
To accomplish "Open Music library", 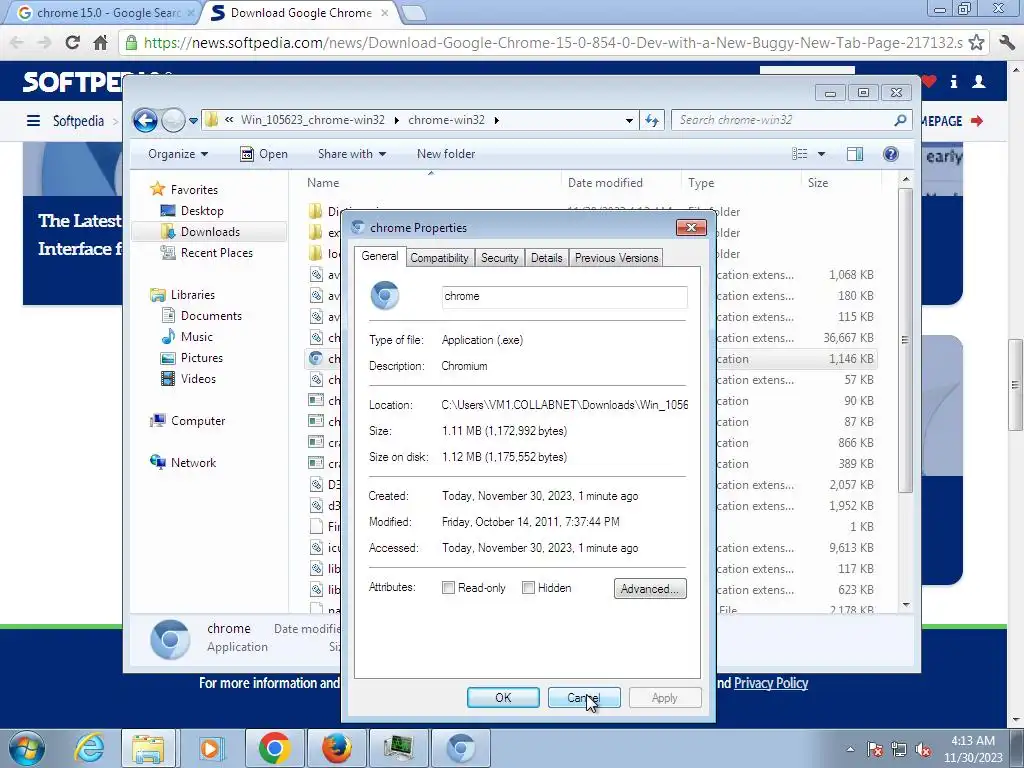I will 197,337.
